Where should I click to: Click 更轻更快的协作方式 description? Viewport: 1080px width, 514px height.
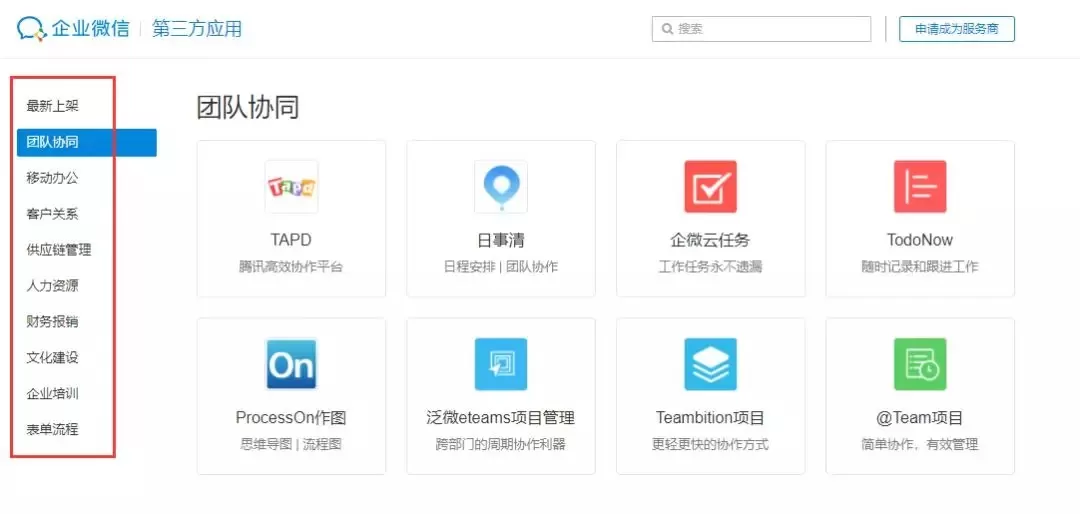pyautogui.click(x=710, y=444)
